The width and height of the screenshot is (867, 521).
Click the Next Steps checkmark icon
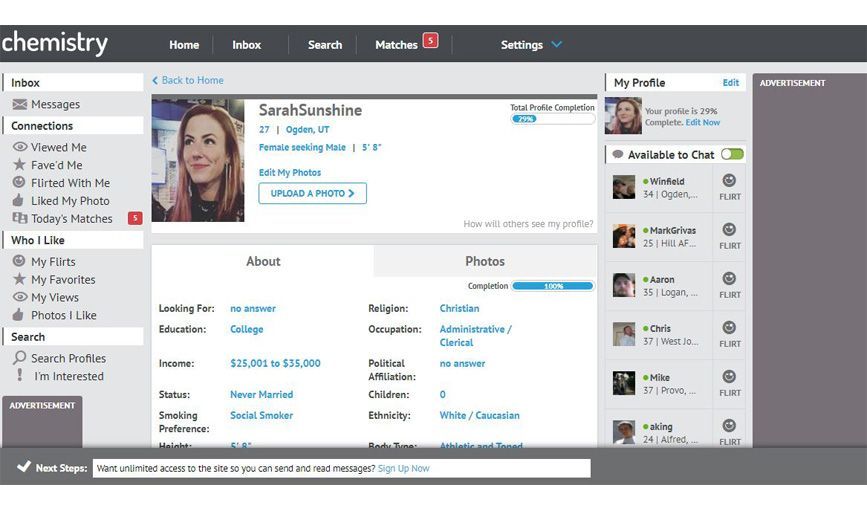click(24, 466)
